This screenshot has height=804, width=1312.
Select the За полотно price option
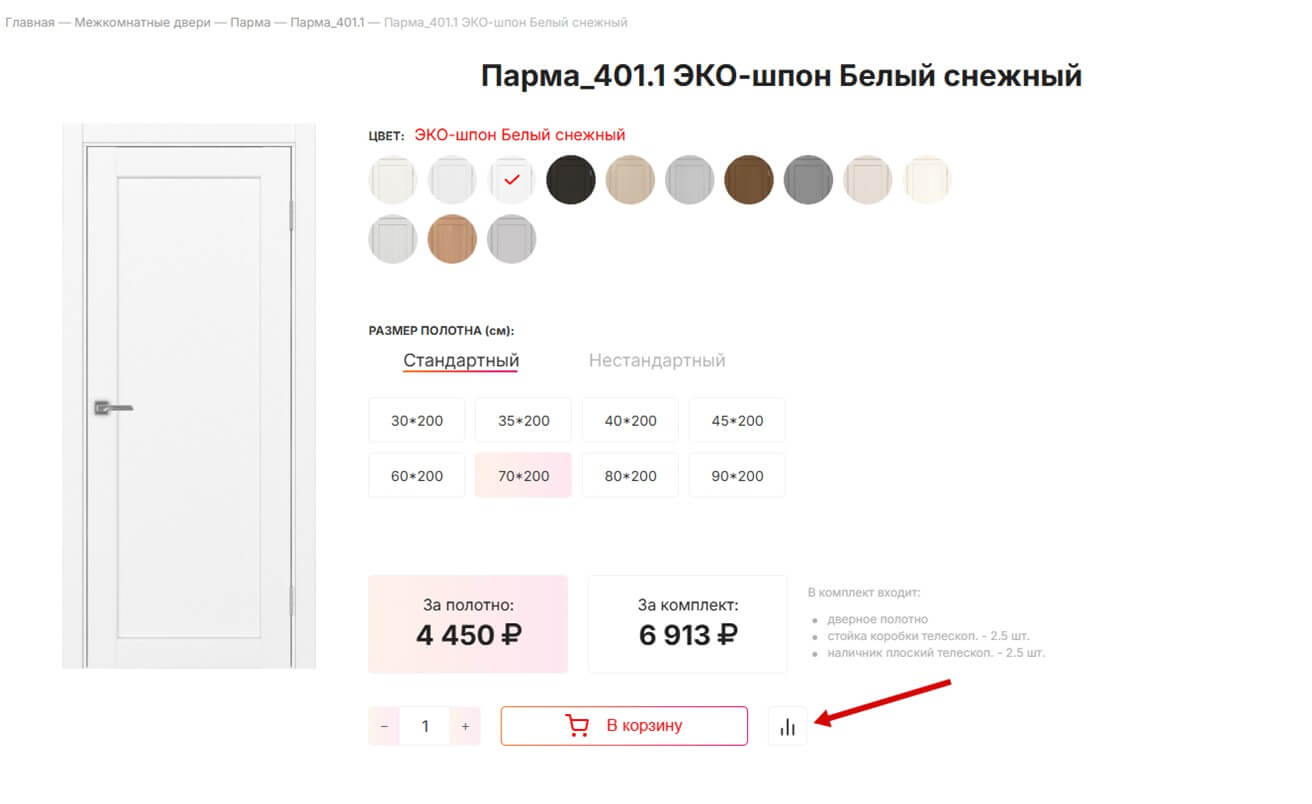coord(468,623)
